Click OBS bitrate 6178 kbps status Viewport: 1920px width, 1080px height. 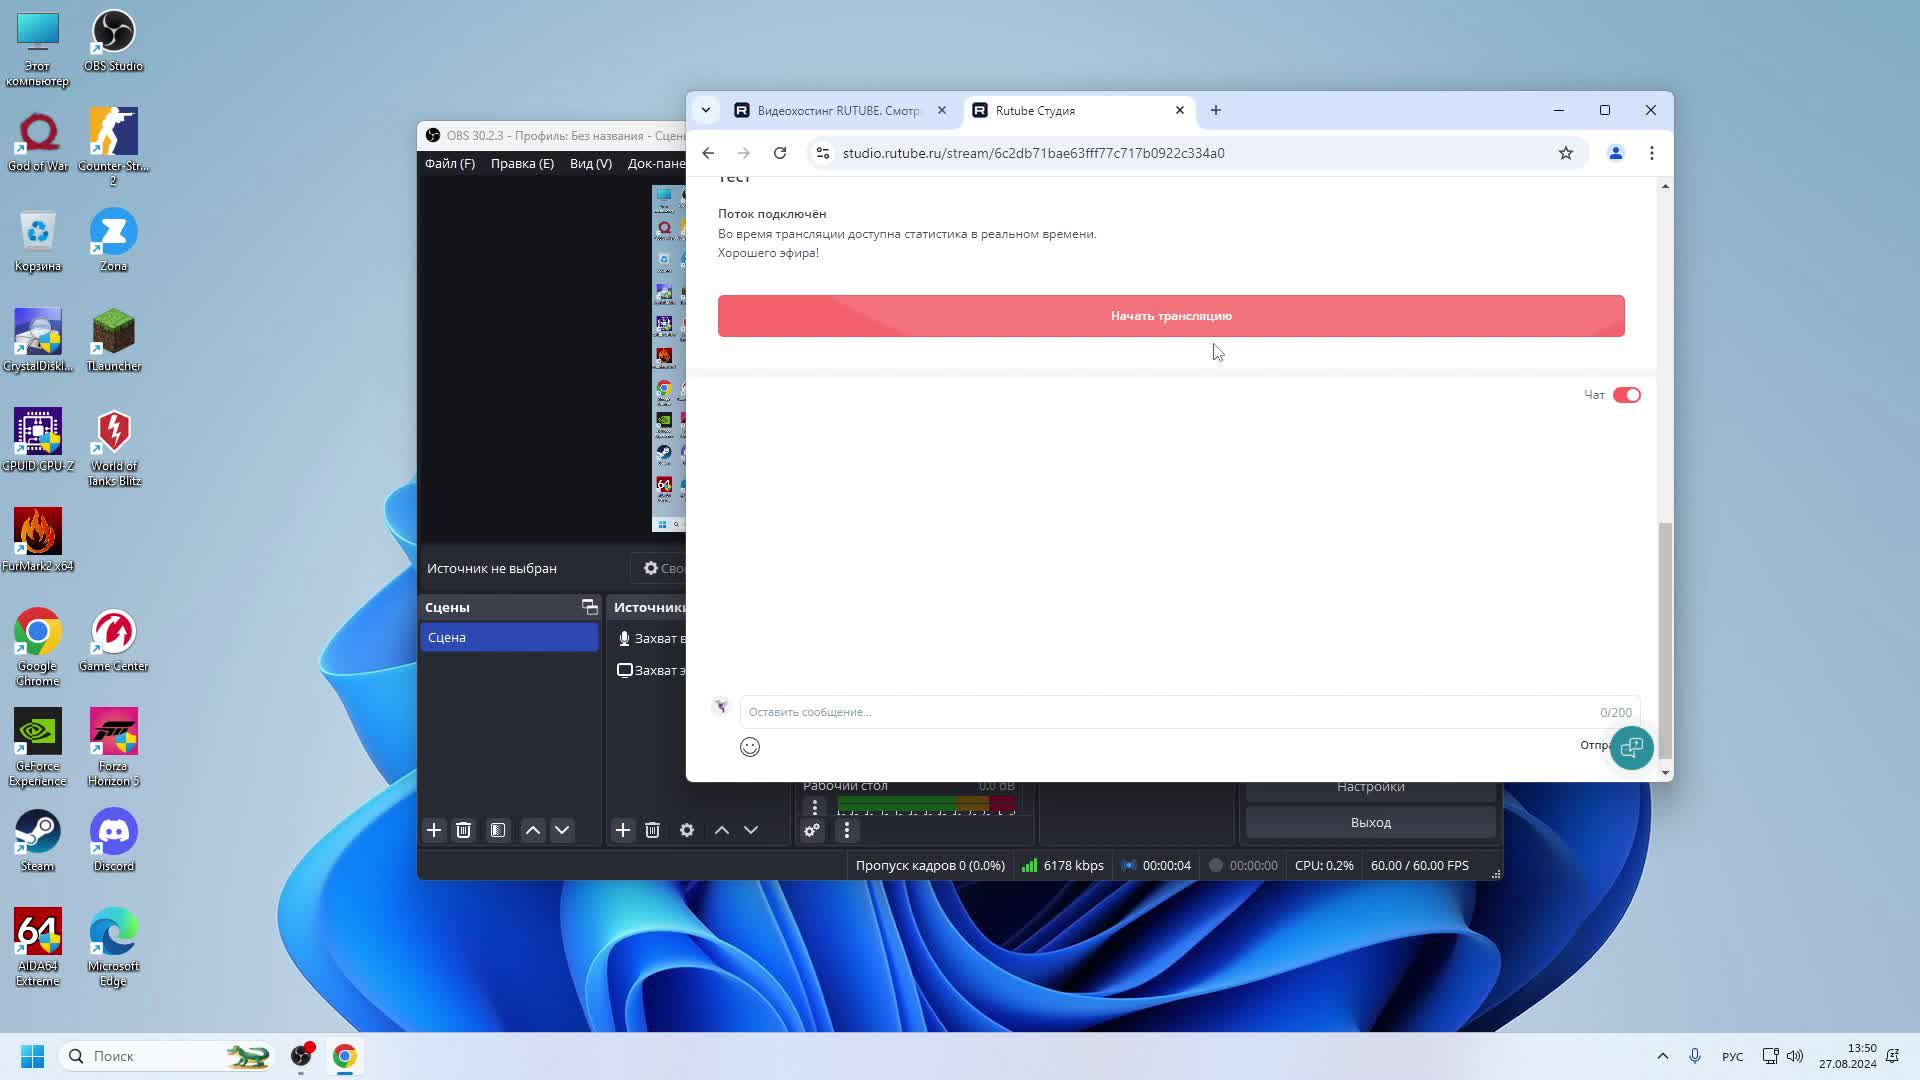click(x=1063, y=865)
